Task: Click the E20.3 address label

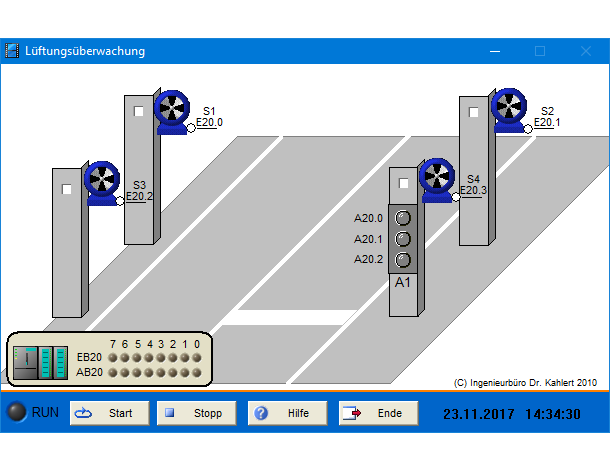Action: 473,190
